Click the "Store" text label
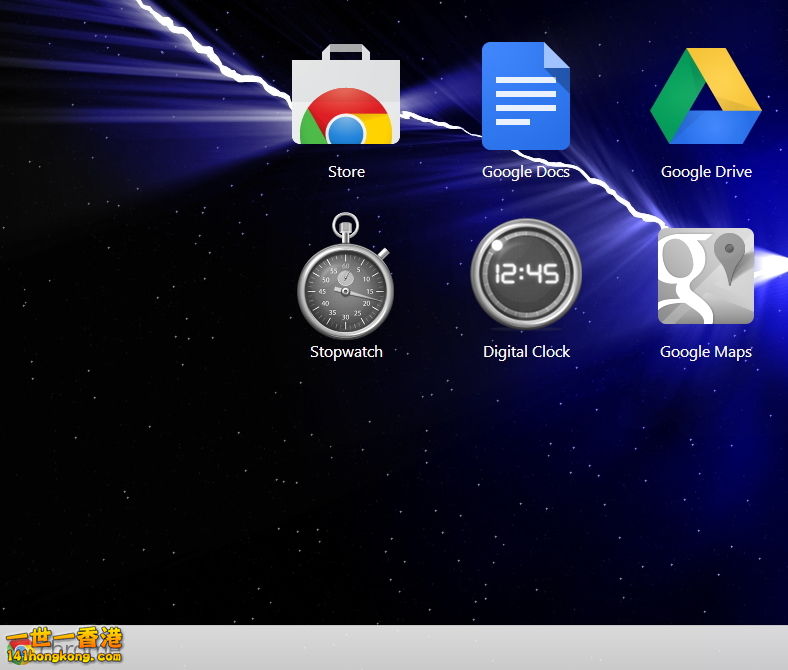The image size is (788, 670). point(346,172)
